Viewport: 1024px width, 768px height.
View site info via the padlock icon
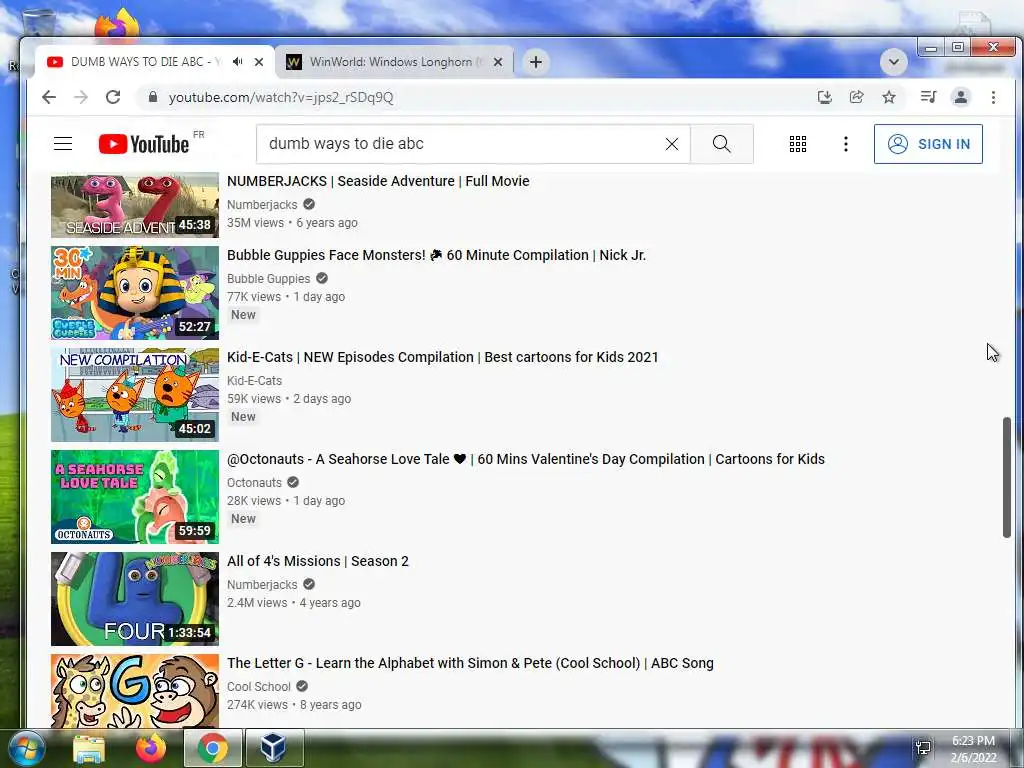coord(153,97)
